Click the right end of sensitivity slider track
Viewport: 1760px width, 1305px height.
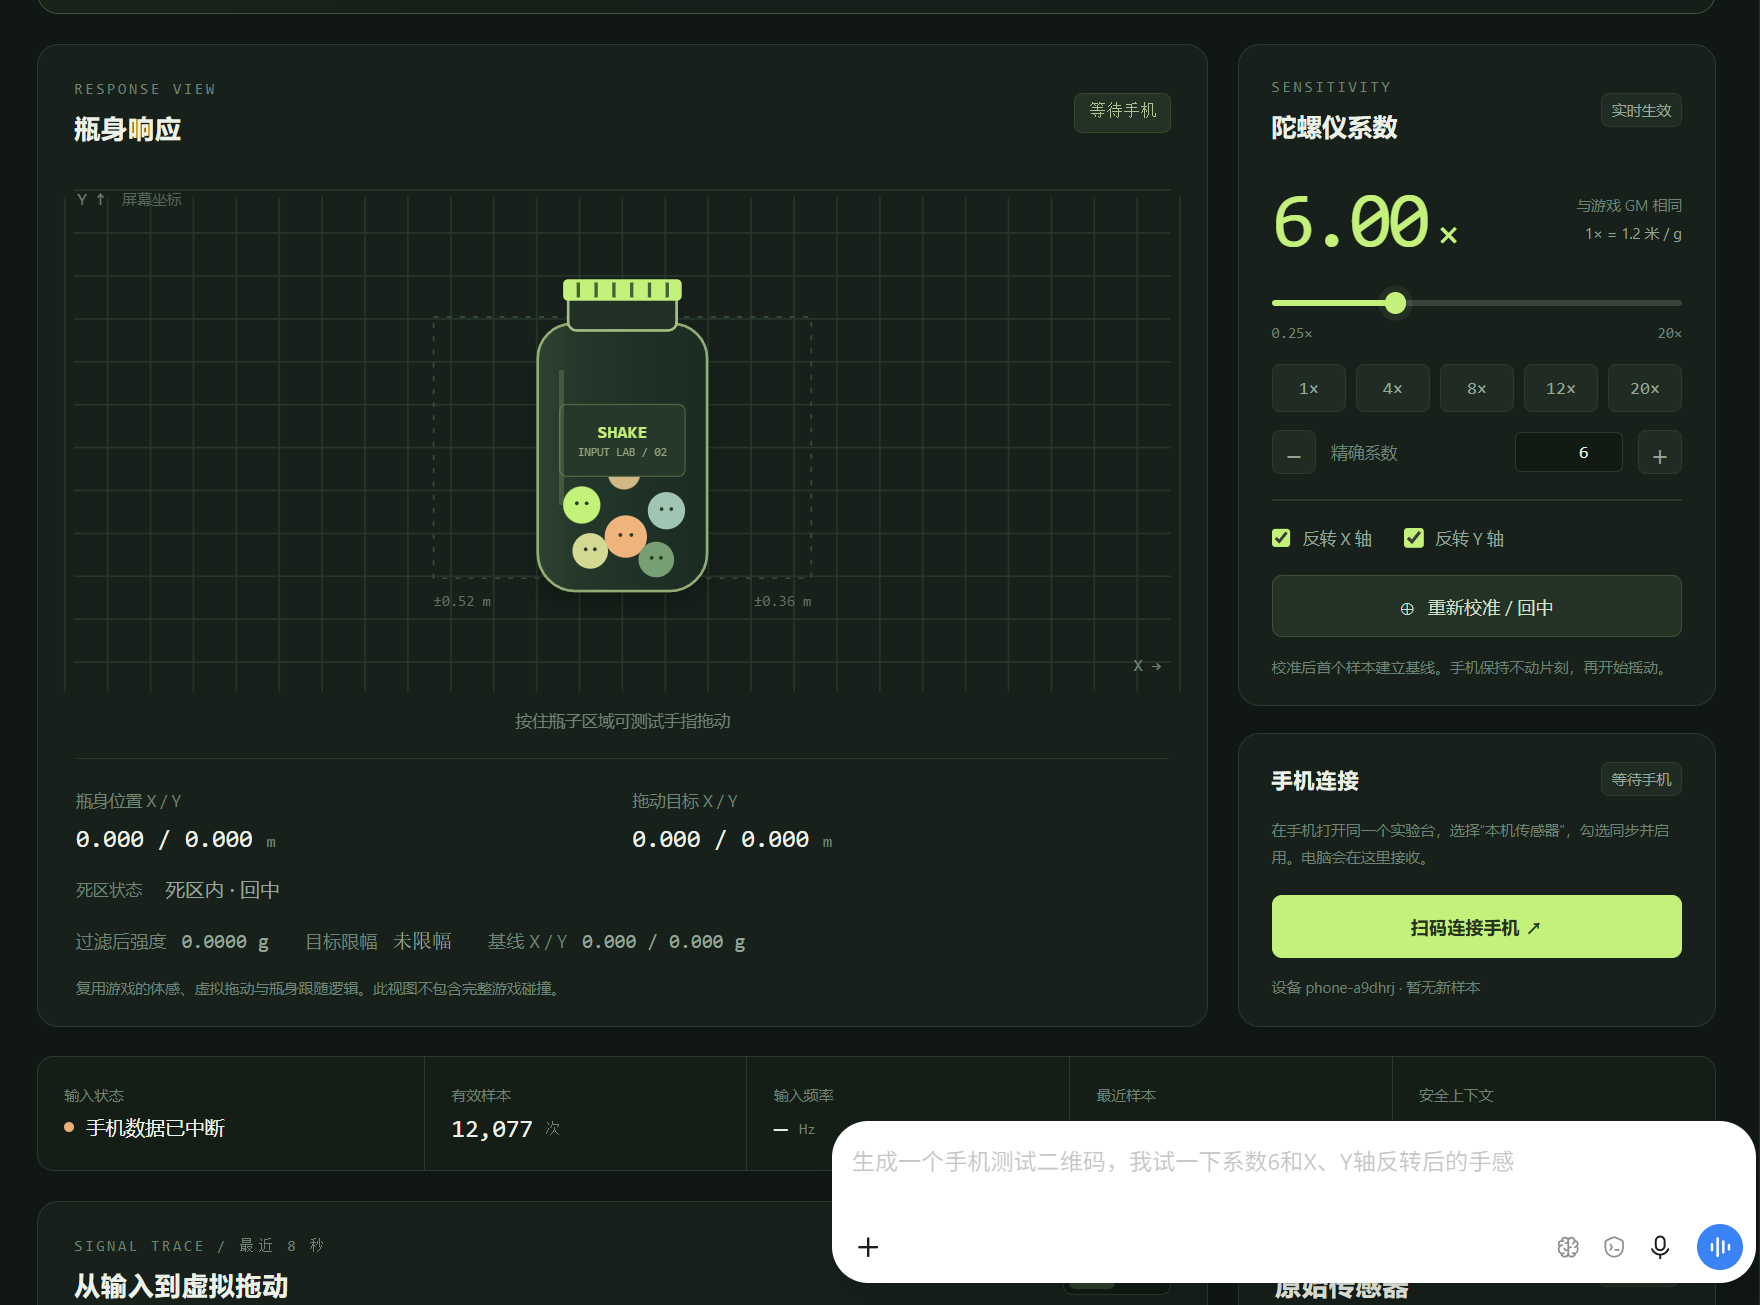1678,303
